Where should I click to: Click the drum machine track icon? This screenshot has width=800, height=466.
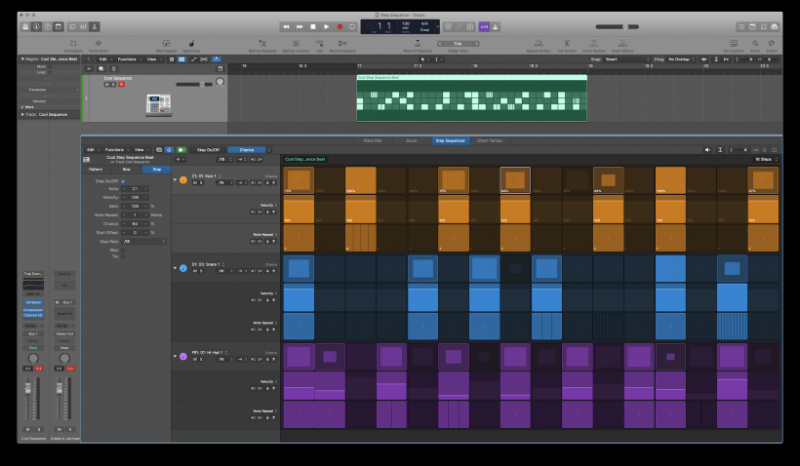point(159,105)
